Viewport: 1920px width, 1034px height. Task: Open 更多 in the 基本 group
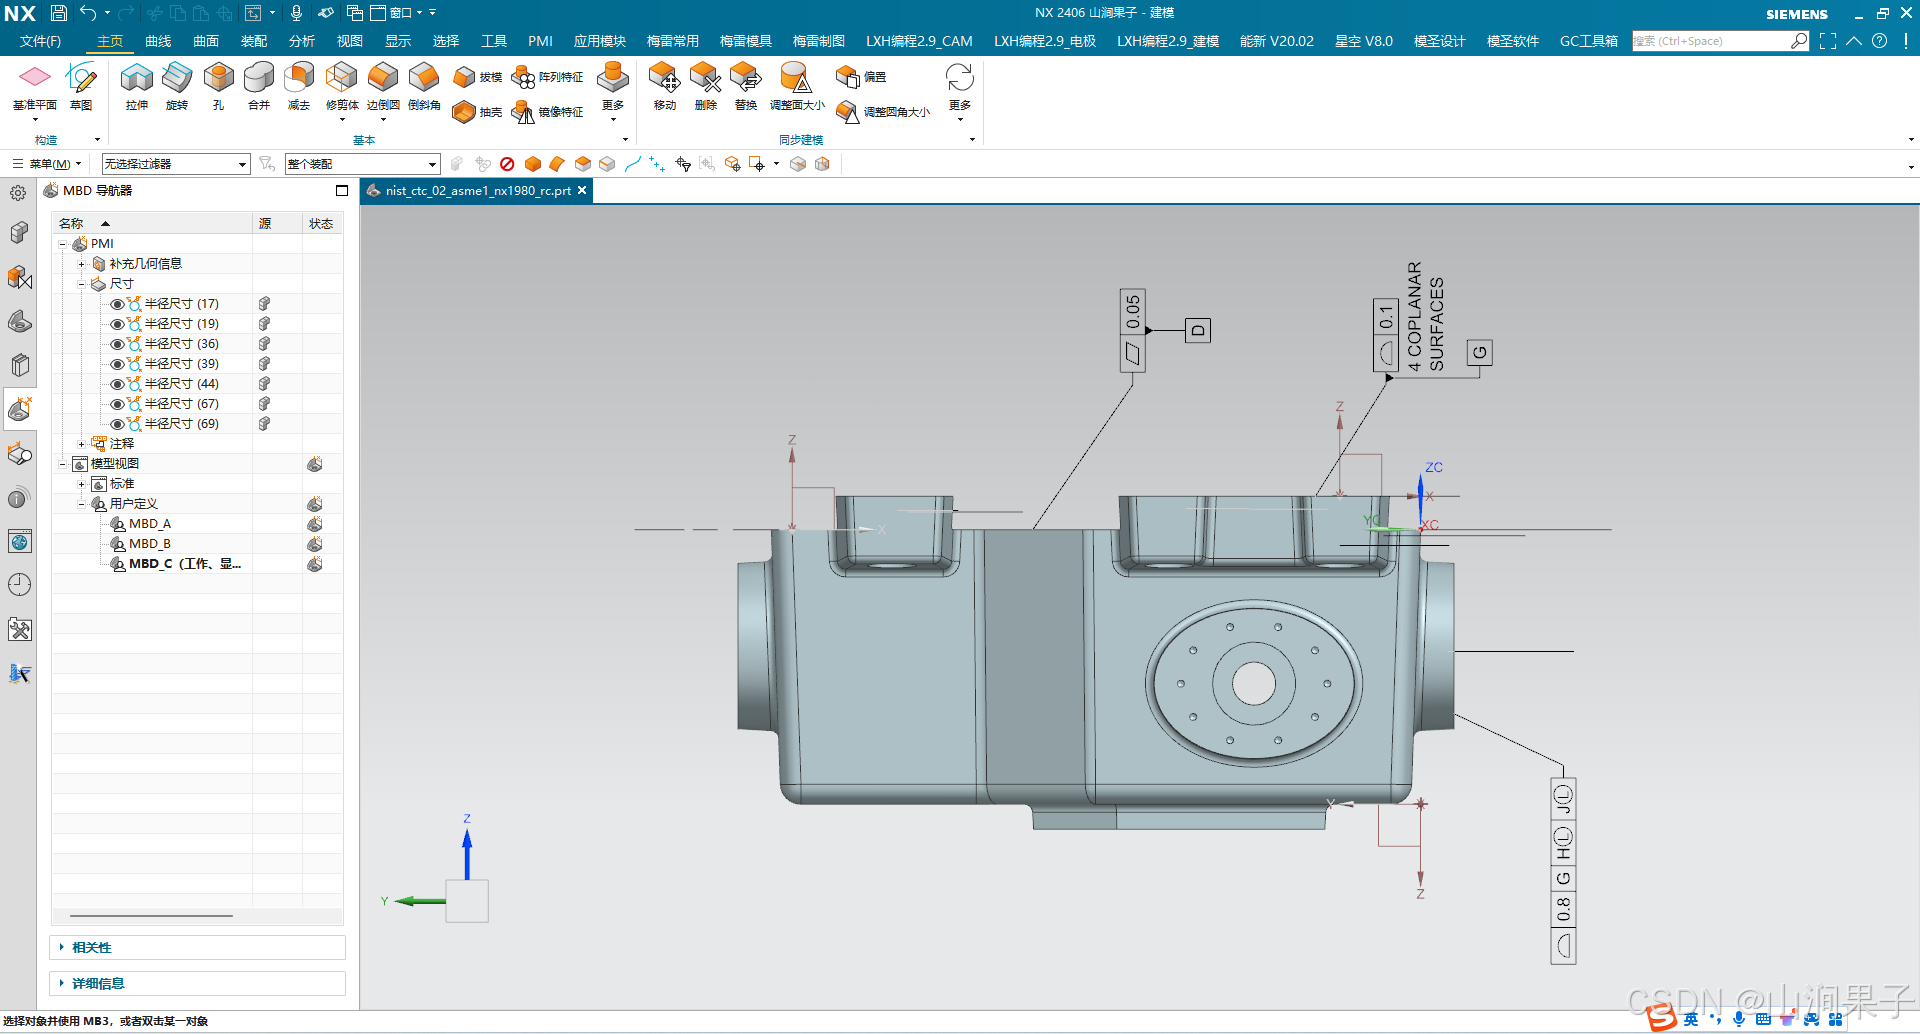[613, 91]
